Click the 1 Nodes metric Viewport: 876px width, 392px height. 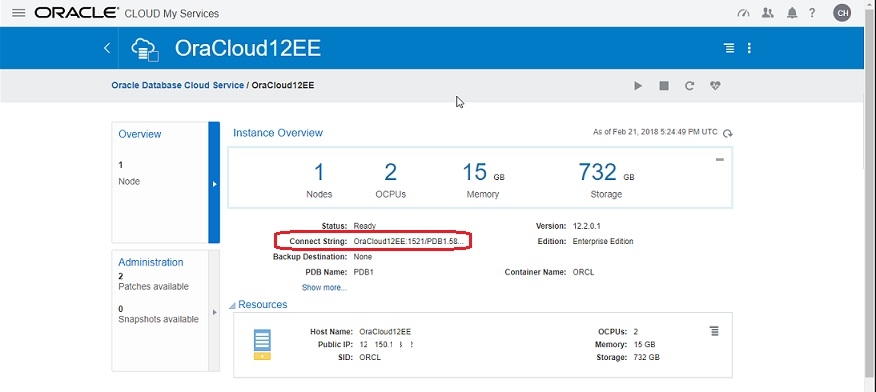coord(319,180)
